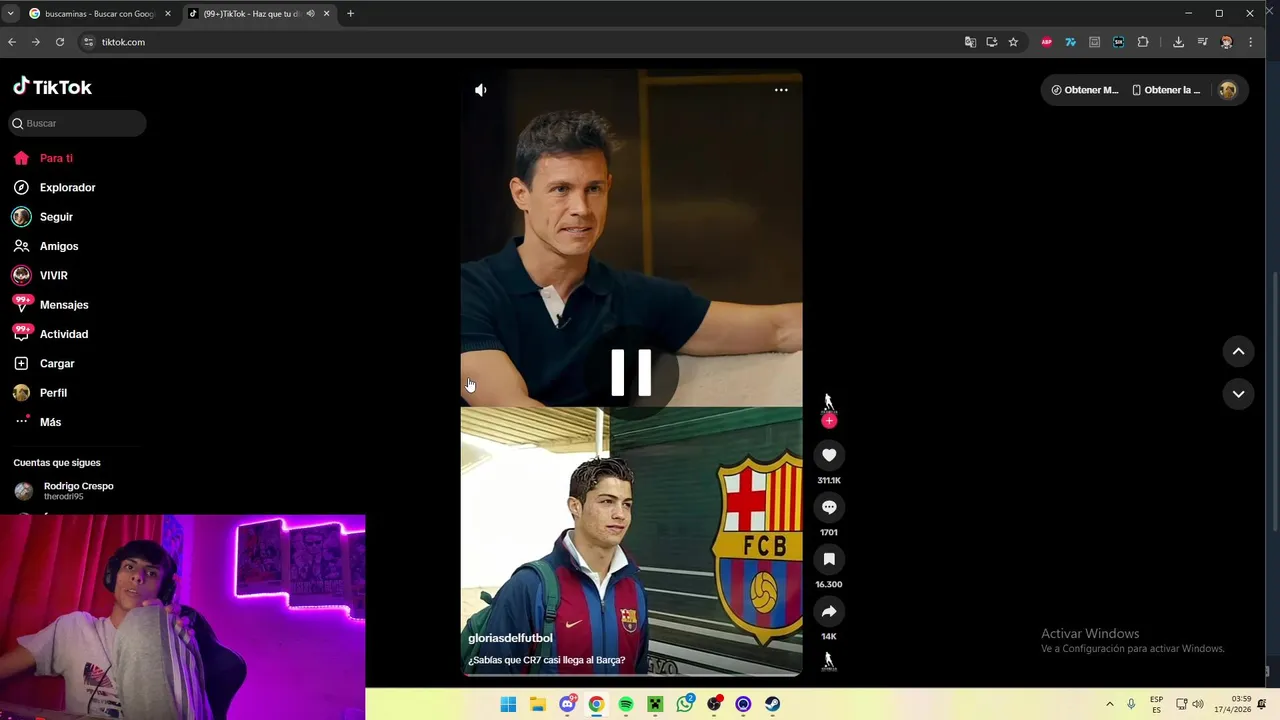The width and height of the screenshot is (1280, 720).
Task: Expand the hidden system tray icons
Action: coord(1109,704)
